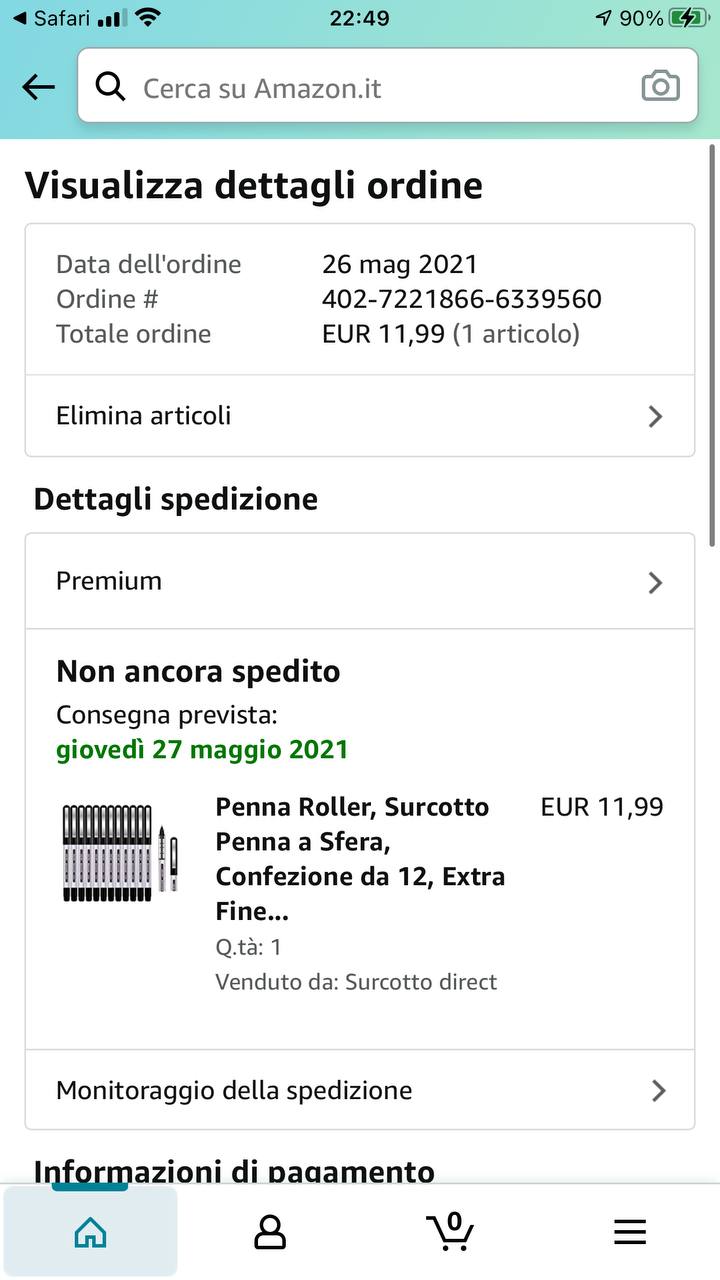Open the hamburger menu icon
This screenshot has height=1280, width=720.
click(630, 1232)
